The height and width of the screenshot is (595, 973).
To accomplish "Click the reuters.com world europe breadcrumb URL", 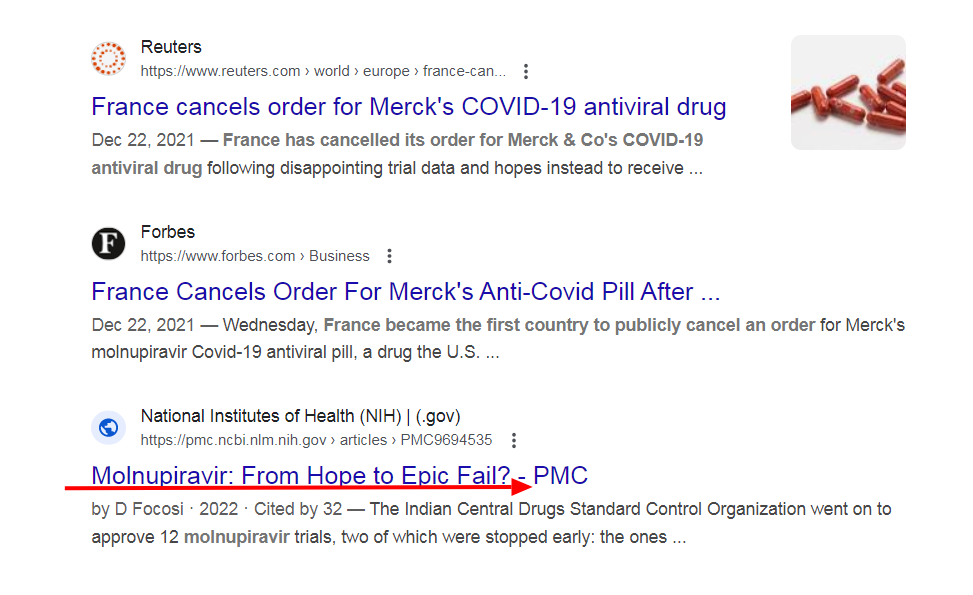I will [x=323, y=71].
